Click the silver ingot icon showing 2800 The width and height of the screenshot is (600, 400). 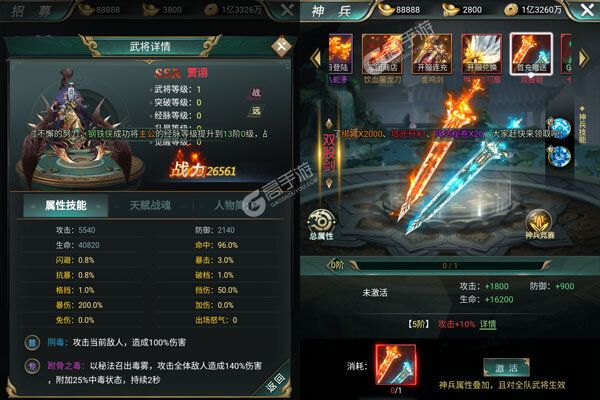[x=451, y=10]
